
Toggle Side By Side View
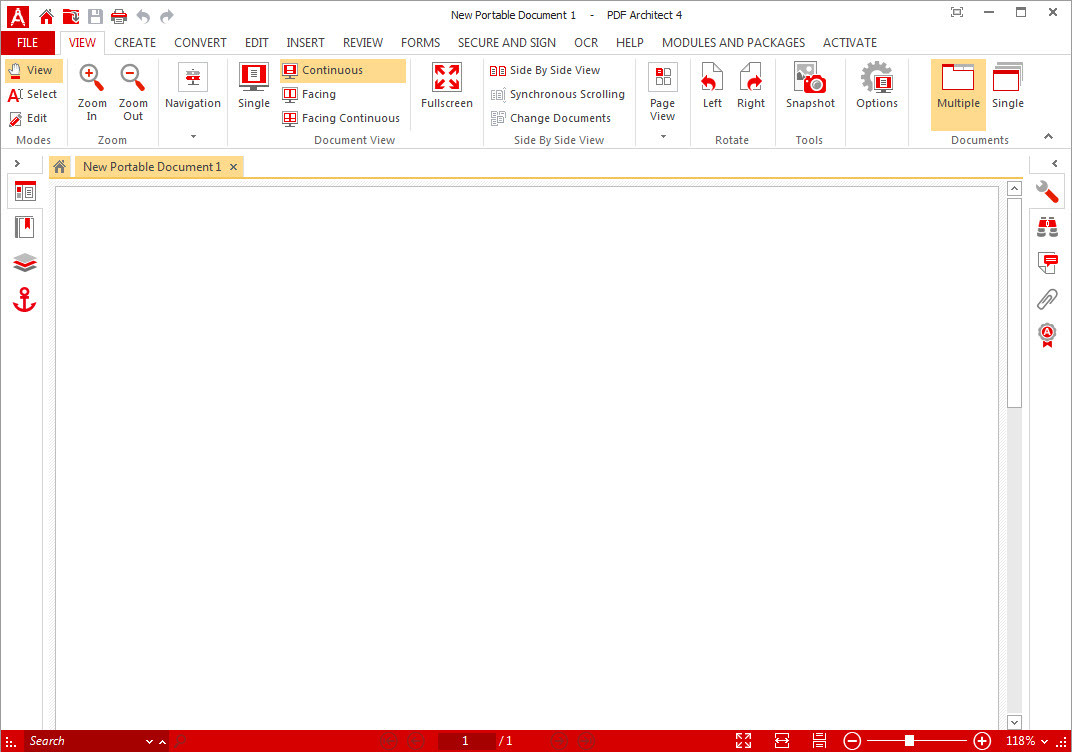545,70
